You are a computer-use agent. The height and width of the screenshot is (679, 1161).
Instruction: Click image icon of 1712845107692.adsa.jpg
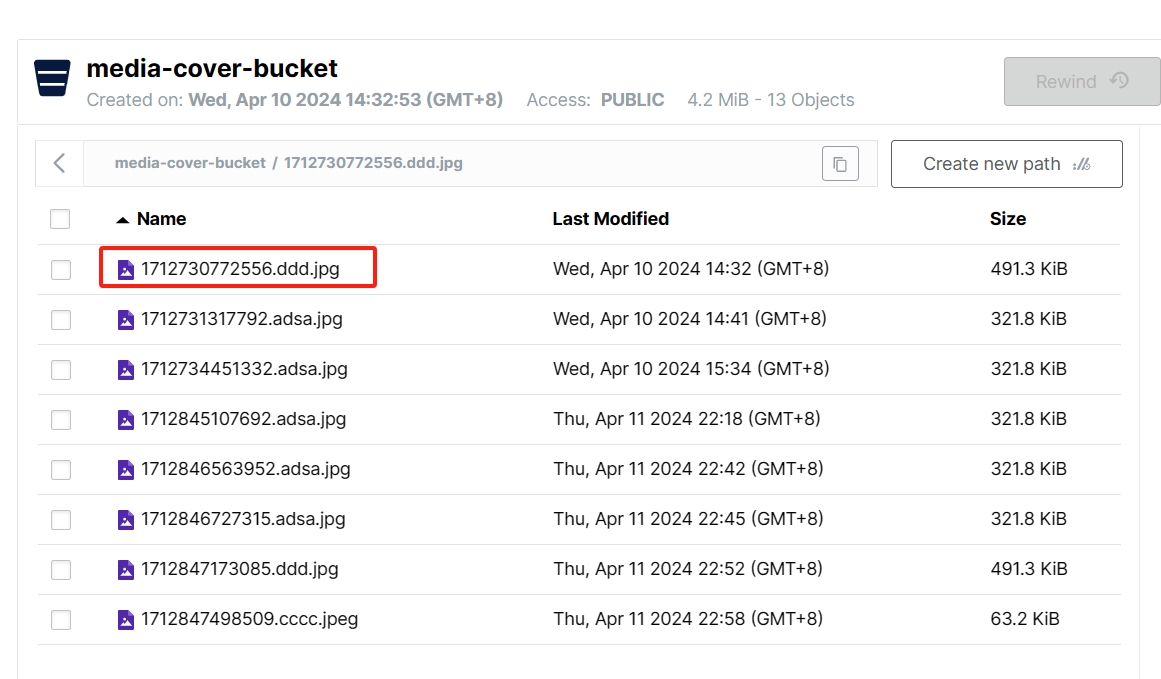(x=126, y=420)
